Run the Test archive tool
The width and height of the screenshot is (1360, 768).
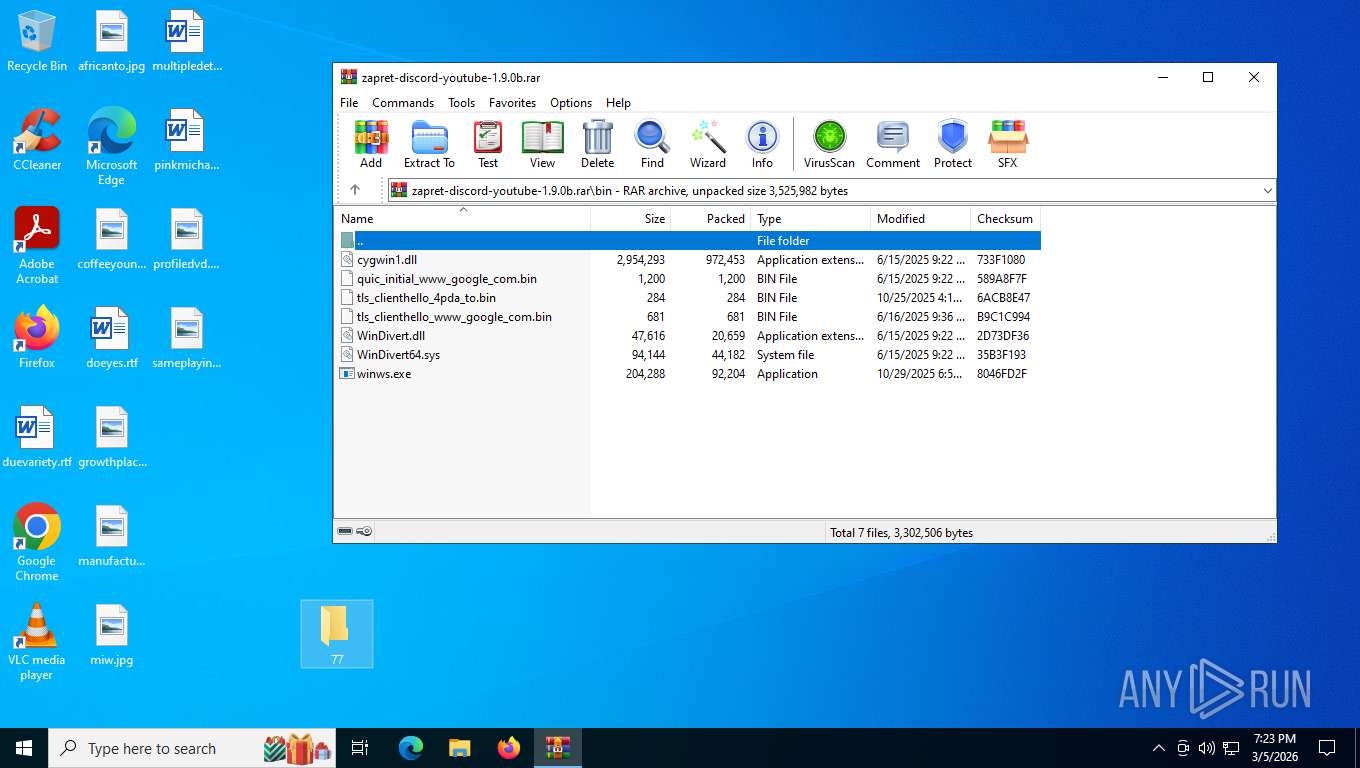click(488, 144)
